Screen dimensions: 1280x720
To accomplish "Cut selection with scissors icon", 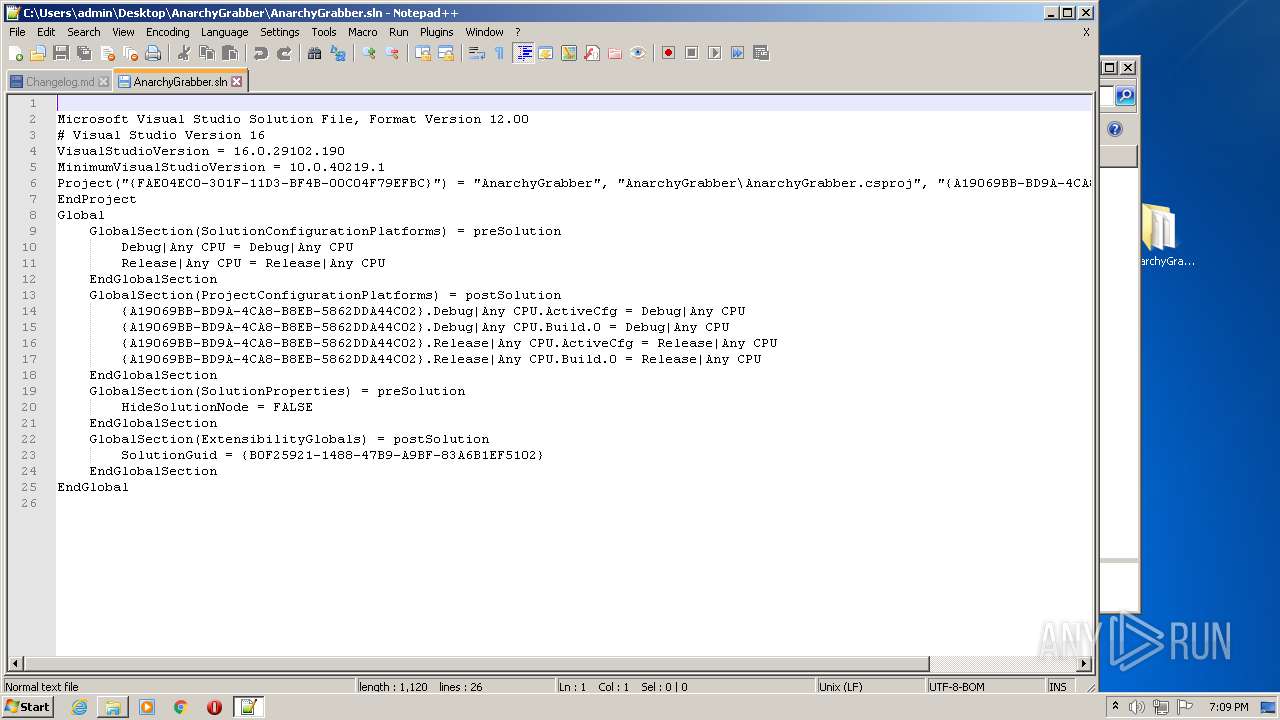I will [x=184, y=53].
